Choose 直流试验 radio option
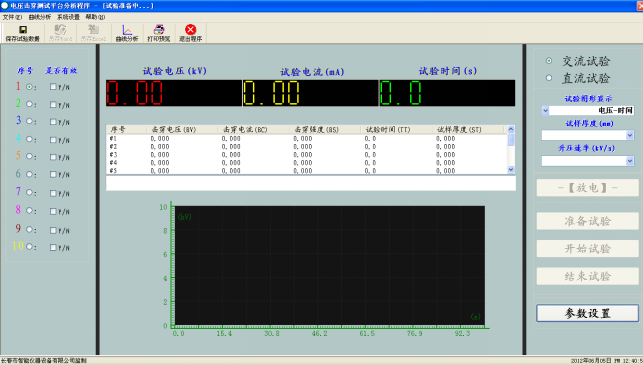This screenshot has width=643, height=365. click(x=549, y=78)
